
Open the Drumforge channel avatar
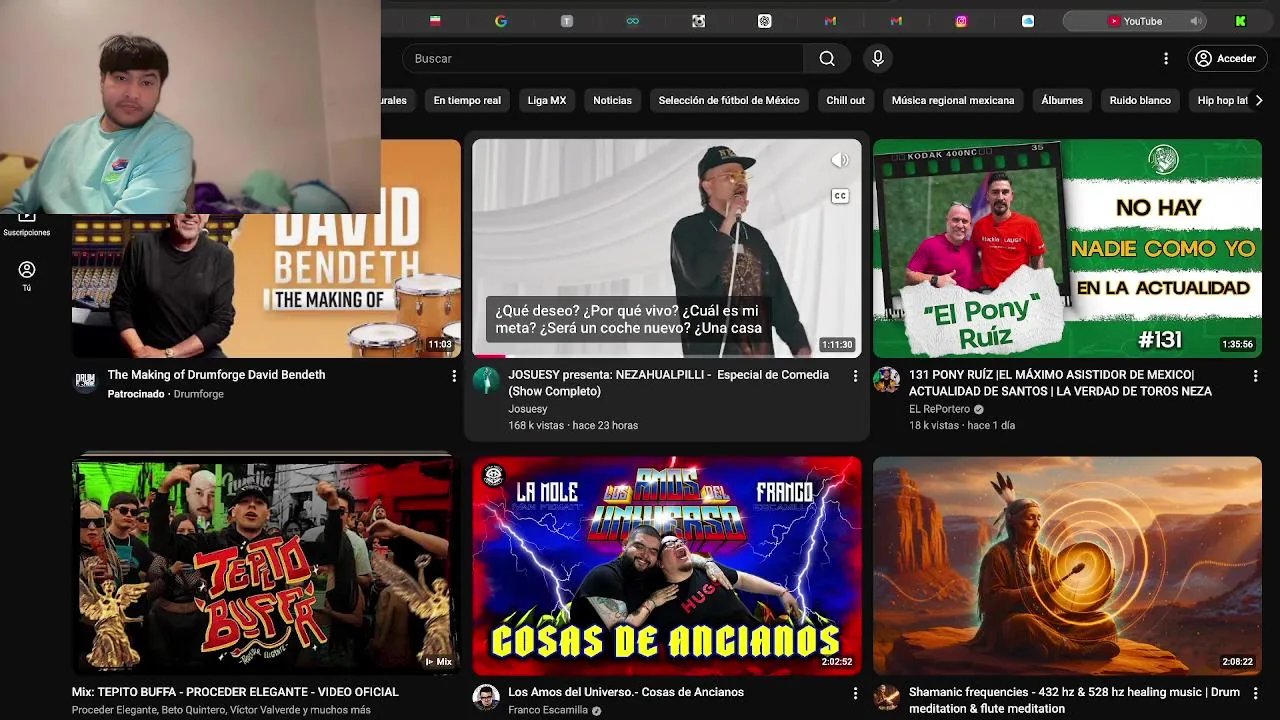86,381
